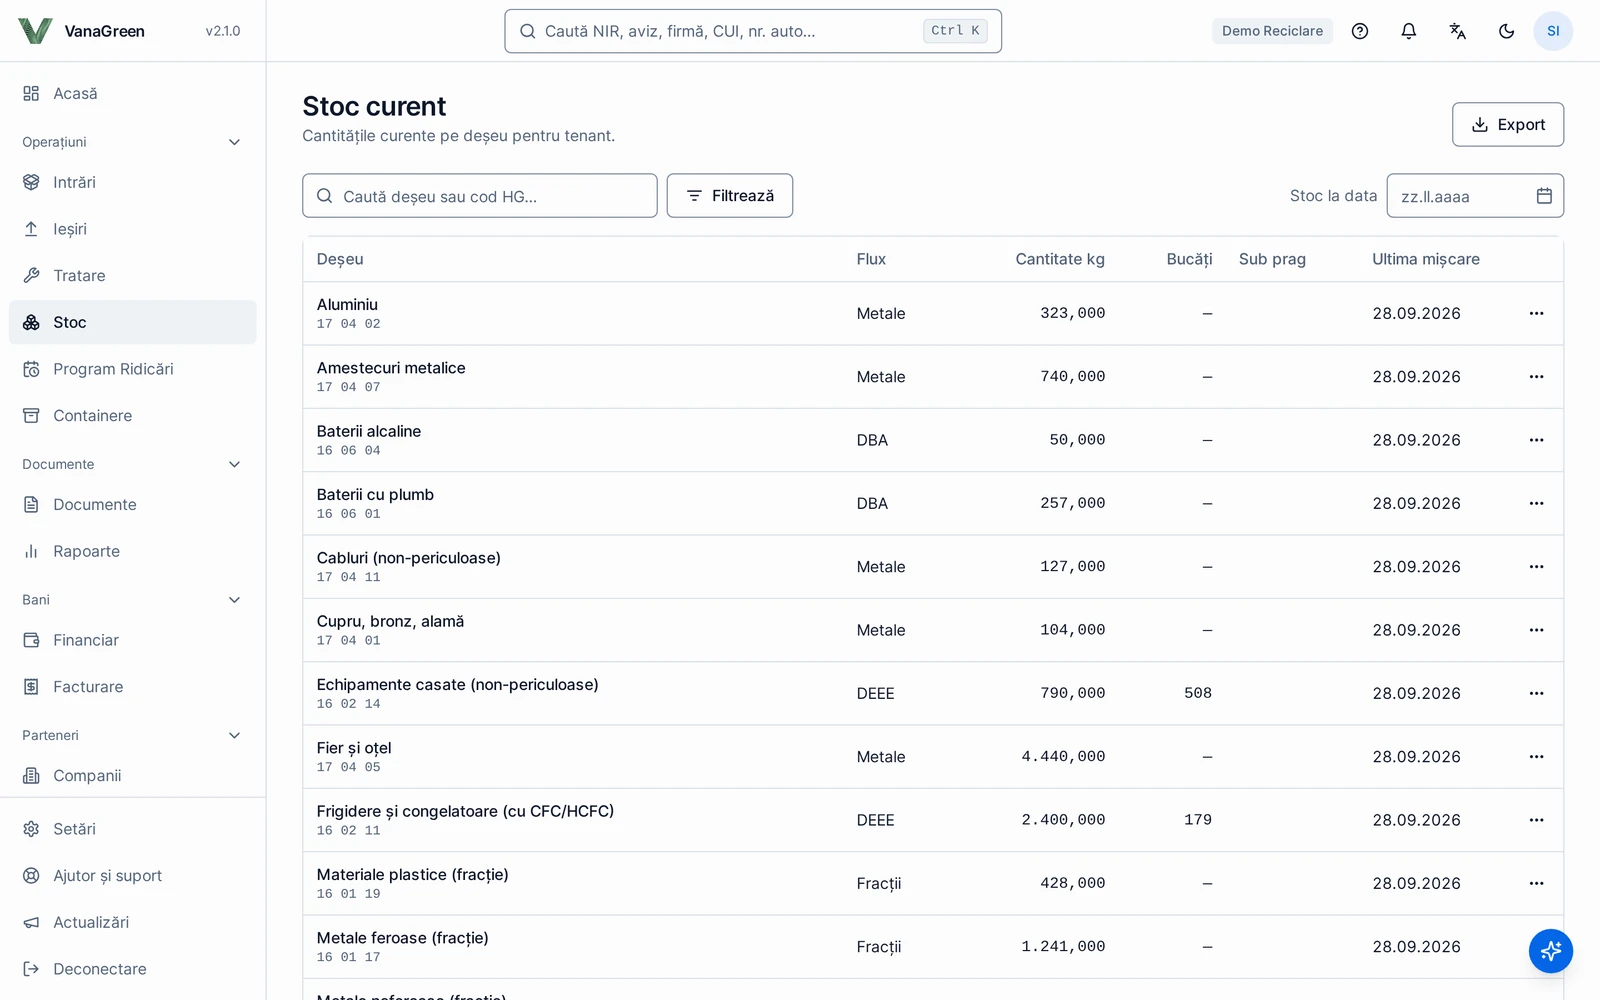Image resolution: width=1600 pixels, height=1000 pixels.
Task: Open Program Ridicări page
Action: tap(133, 369)
